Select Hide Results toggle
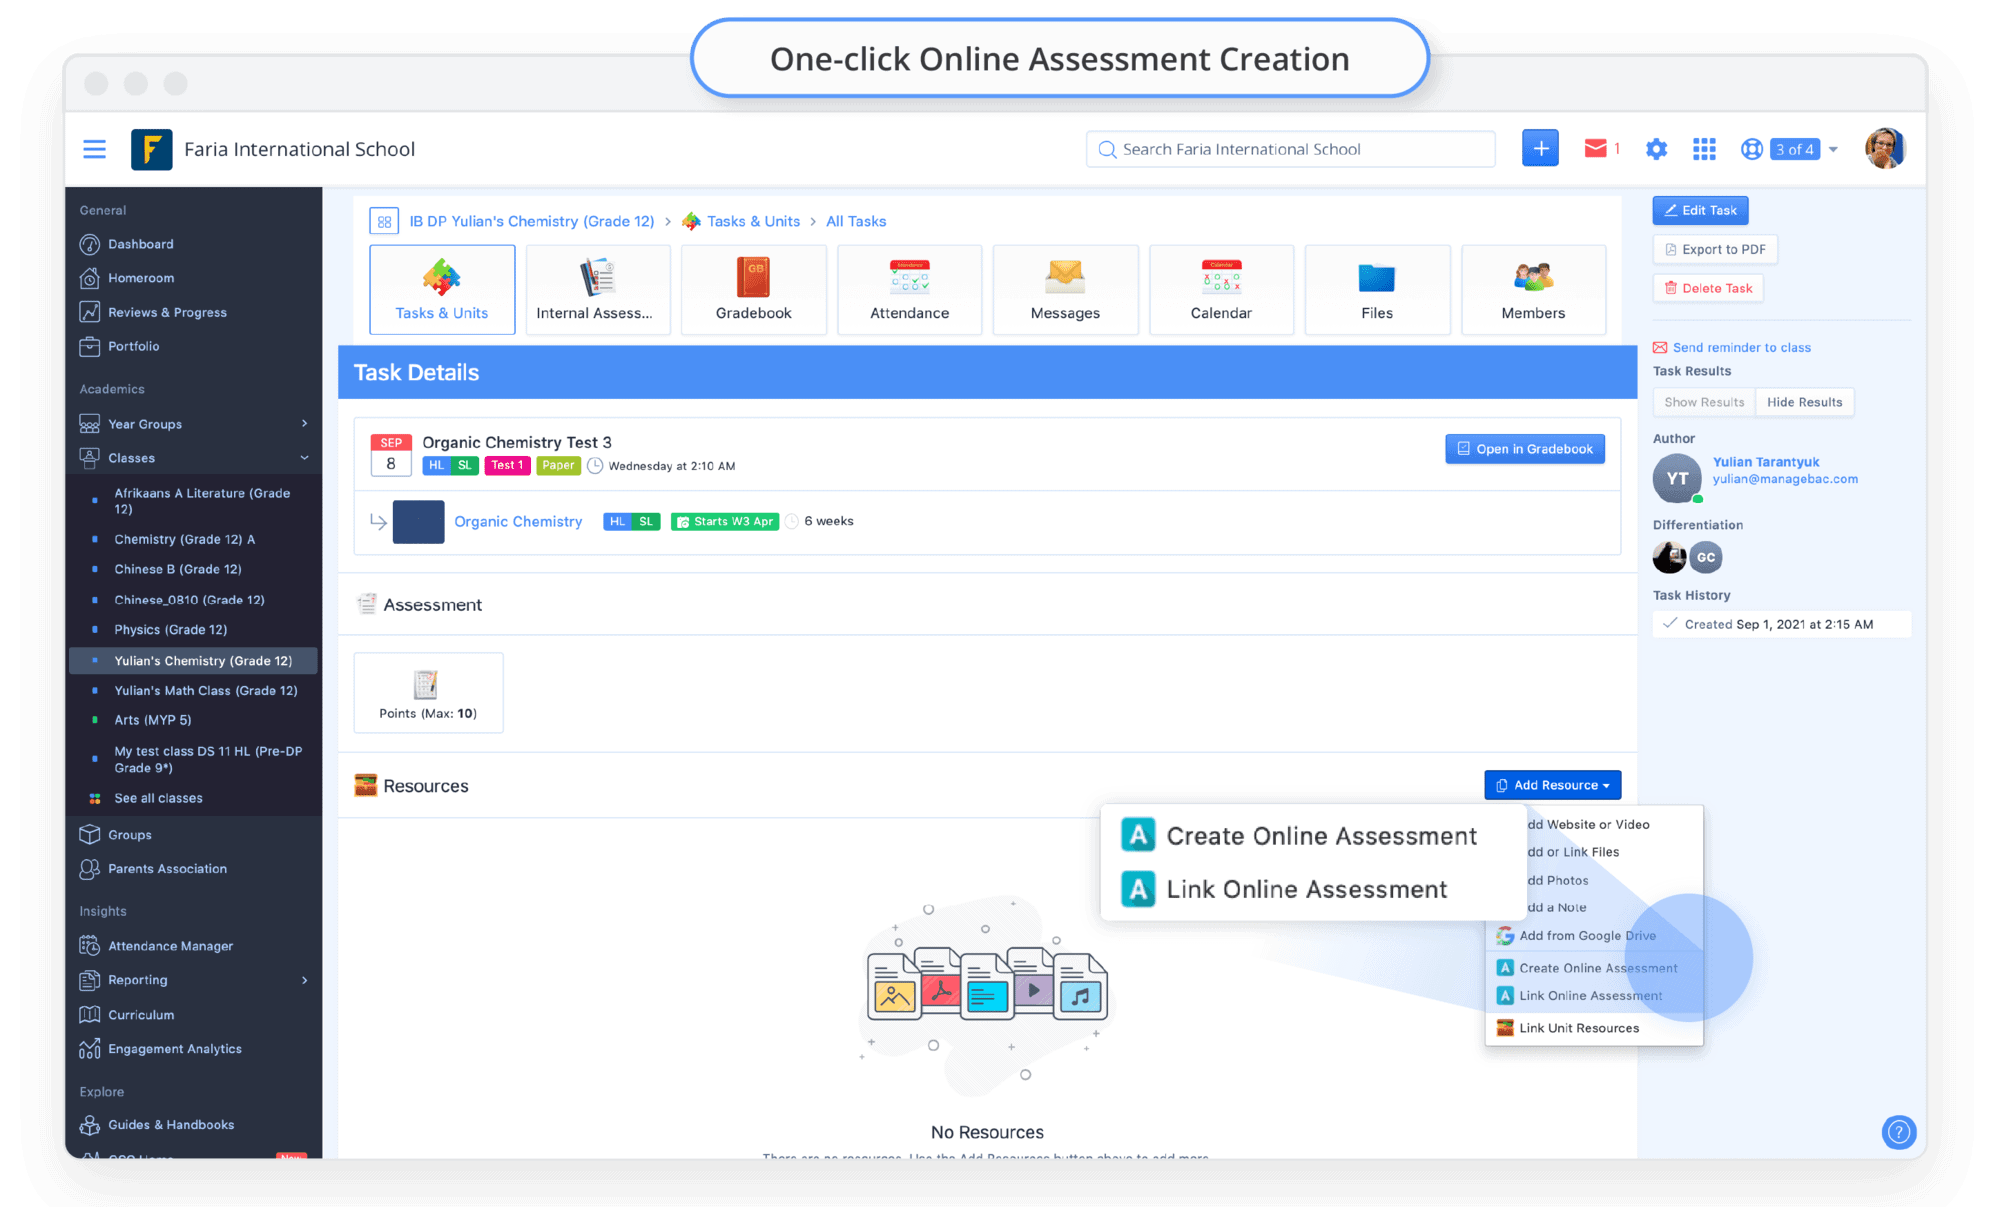 click(x=1804, y=402)
